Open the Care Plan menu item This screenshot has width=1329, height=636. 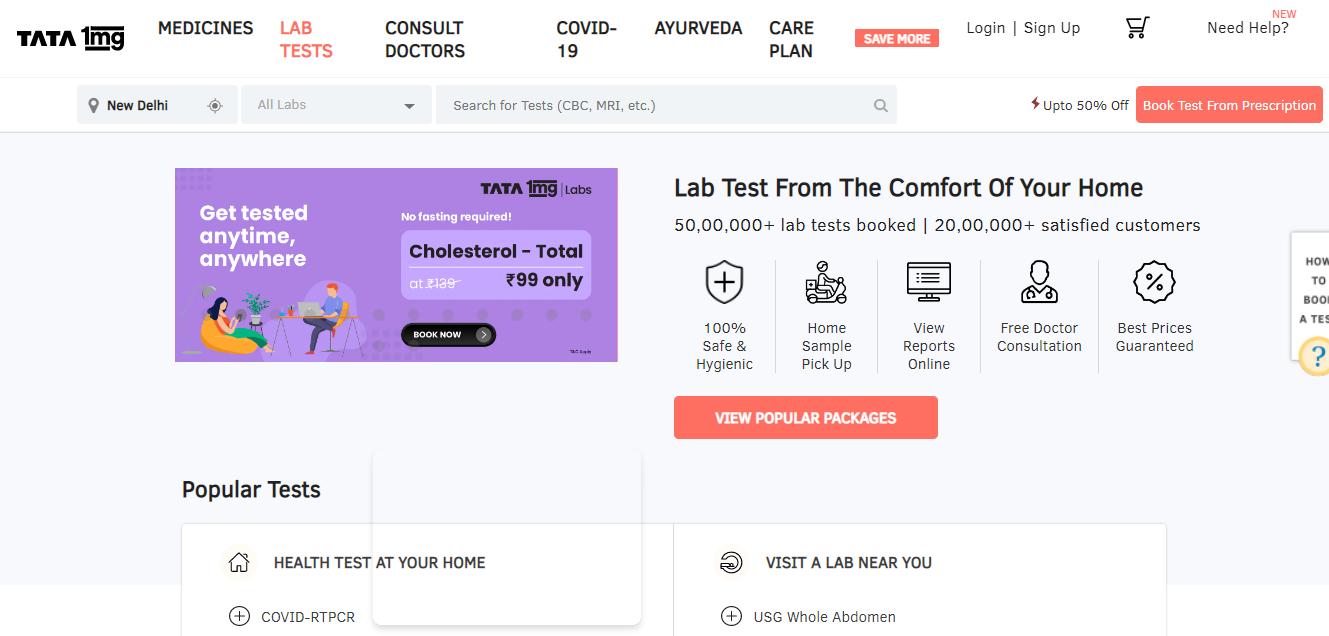pos(791,39)
